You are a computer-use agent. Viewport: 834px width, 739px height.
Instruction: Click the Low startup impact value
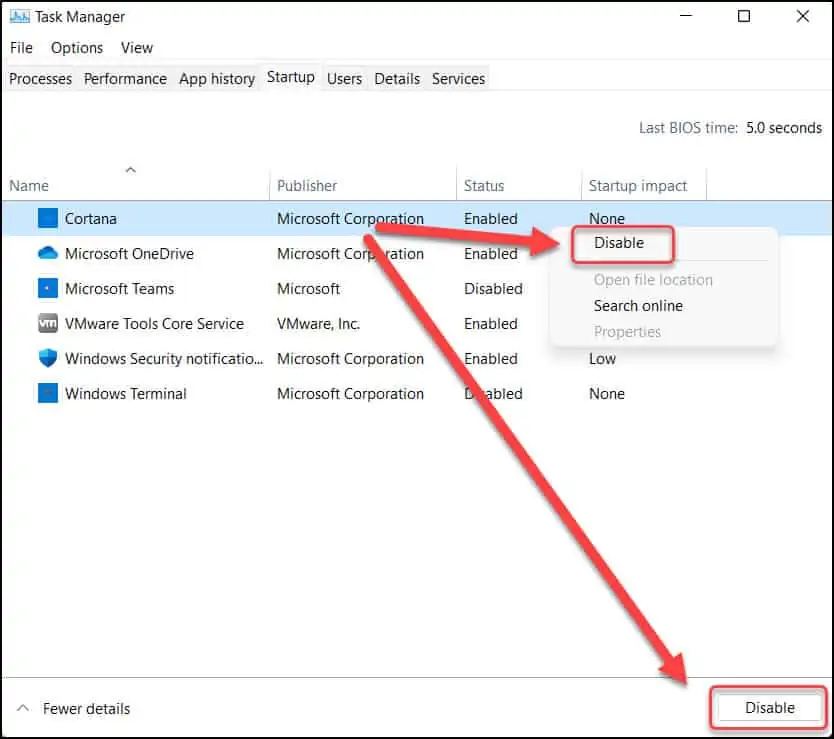(x=602, y=359)
